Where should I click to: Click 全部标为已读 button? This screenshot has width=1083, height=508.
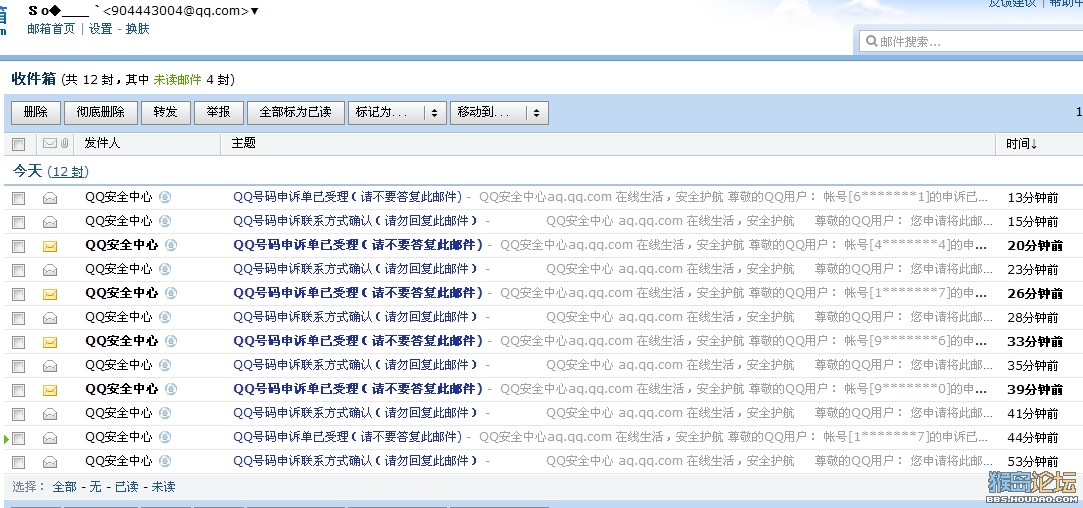click(x=296, y=113)
